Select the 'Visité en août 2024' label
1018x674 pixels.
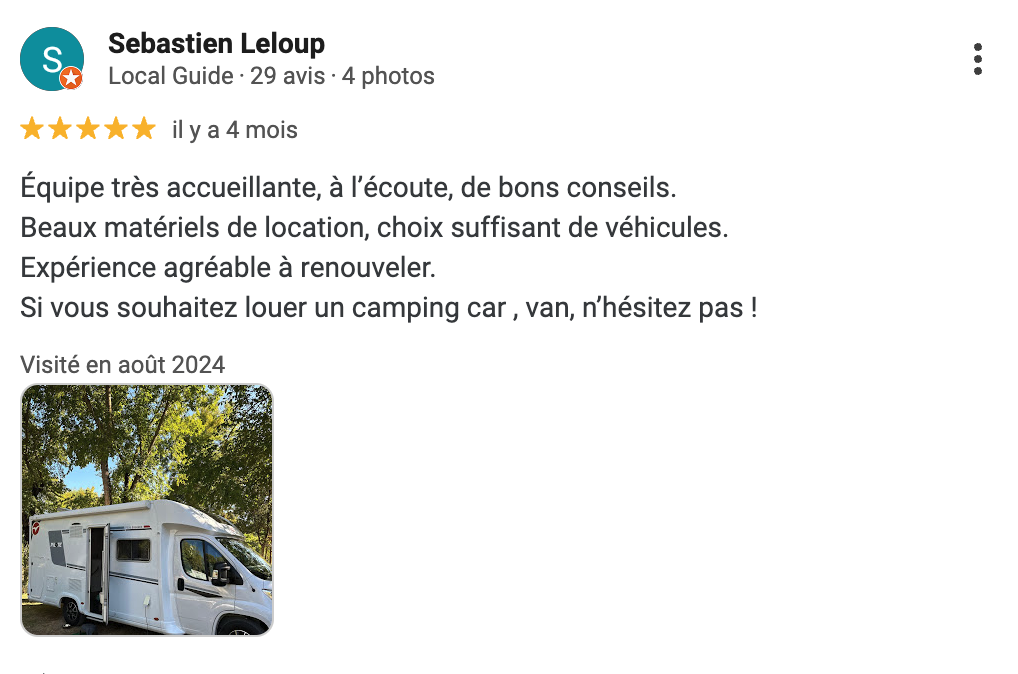122,365
